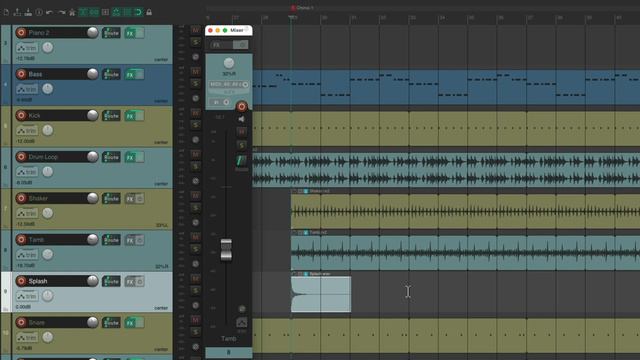Open the MIDI input dropdown in Mixer strip
Viewport: 640px width, 360px height.
click(x=229, y=84)
